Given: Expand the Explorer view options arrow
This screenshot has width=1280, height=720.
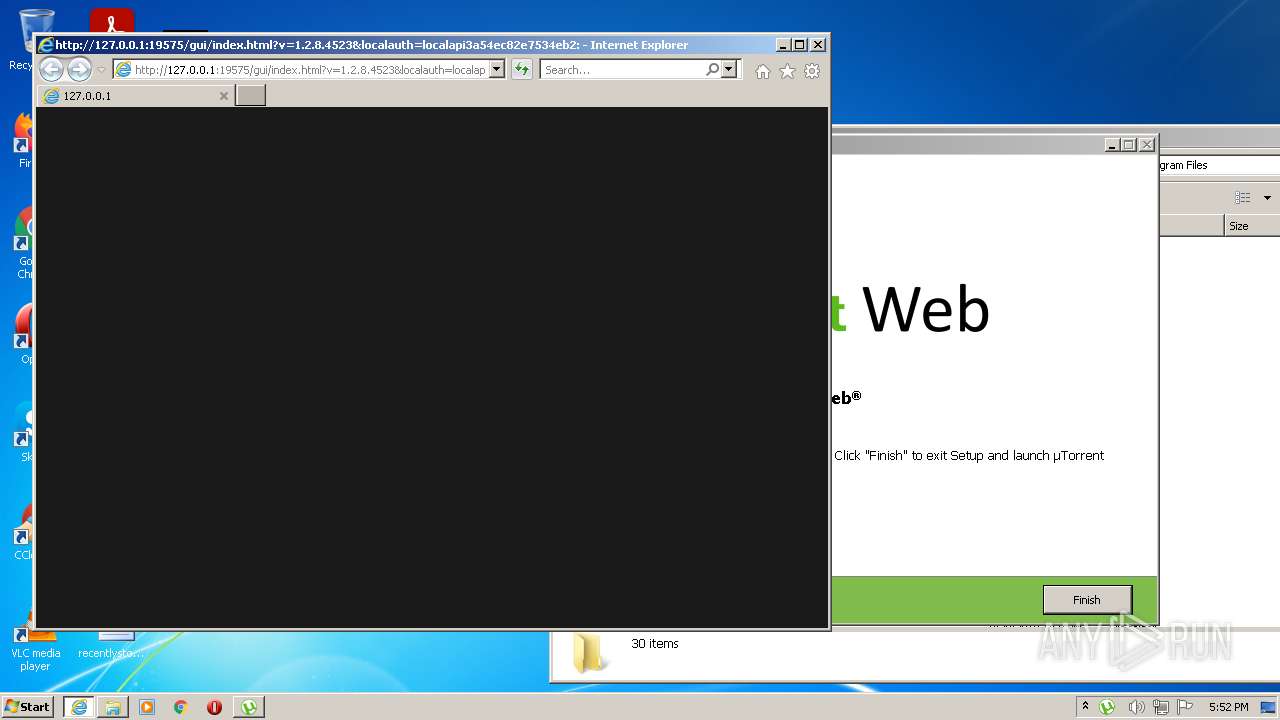Looking at the screenshot, I should tap(1267, 198).
